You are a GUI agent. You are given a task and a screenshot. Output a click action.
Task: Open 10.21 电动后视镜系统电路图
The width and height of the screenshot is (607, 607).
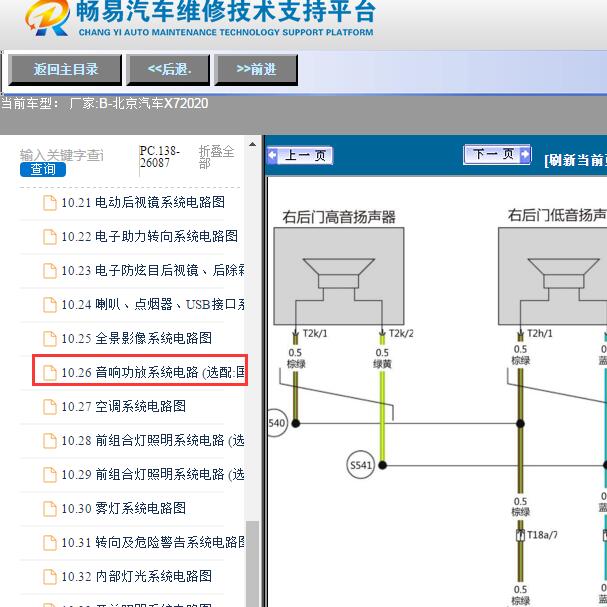(143, 202)
